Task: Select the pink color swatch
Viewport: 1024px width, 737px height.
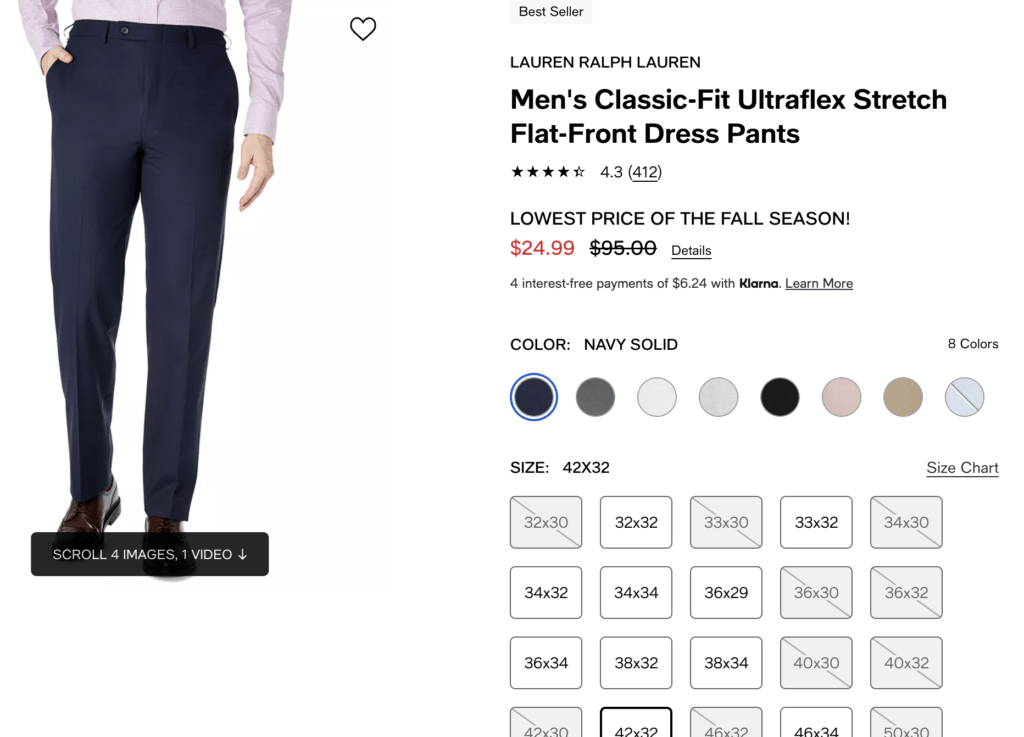Action: point(841,397)
